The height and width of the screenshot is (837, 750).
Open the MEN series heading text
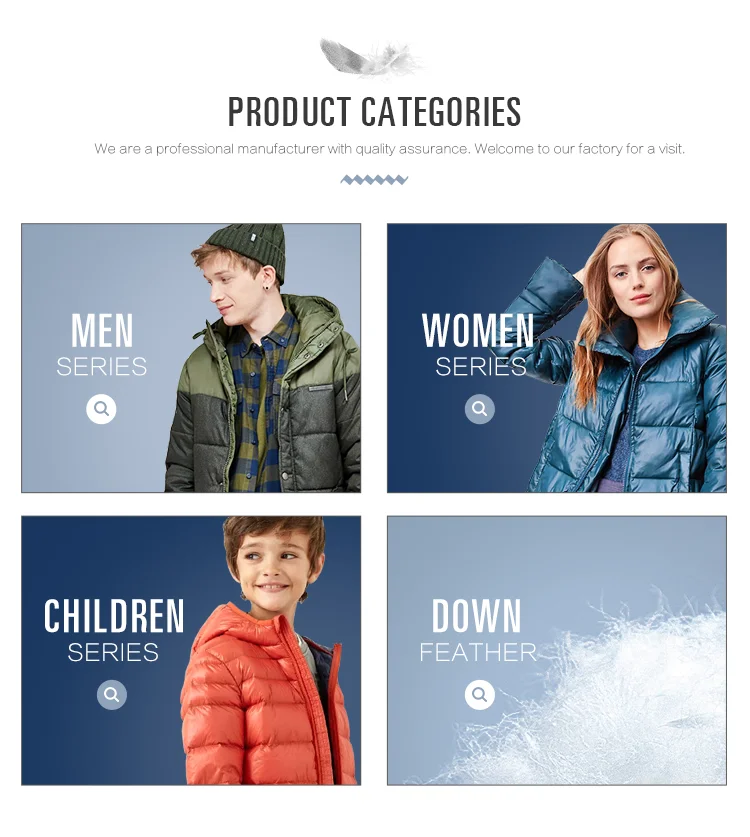[x=102, y=331]
